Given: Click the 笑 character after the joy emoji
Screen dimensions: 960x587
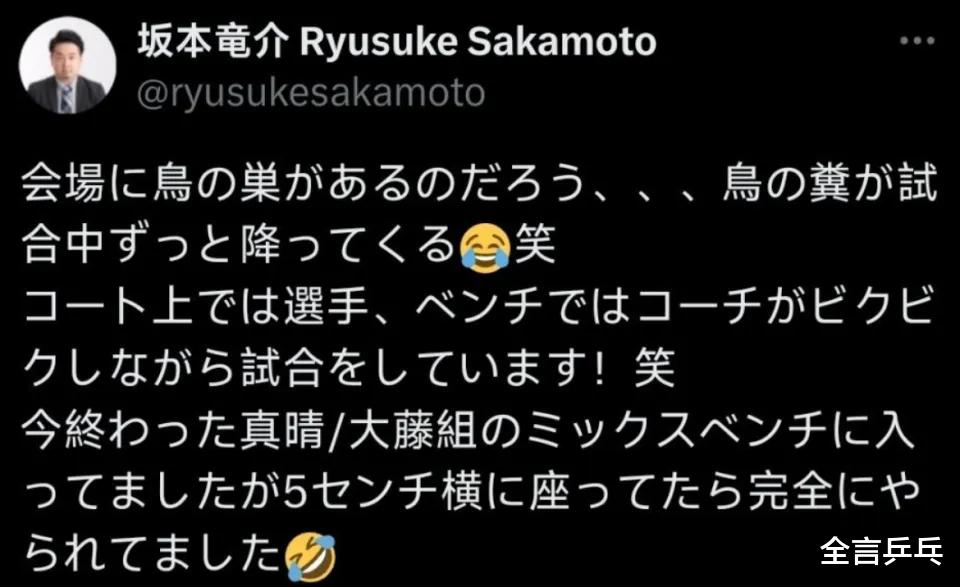Looking at the screenshot, I should click(534, 245).
